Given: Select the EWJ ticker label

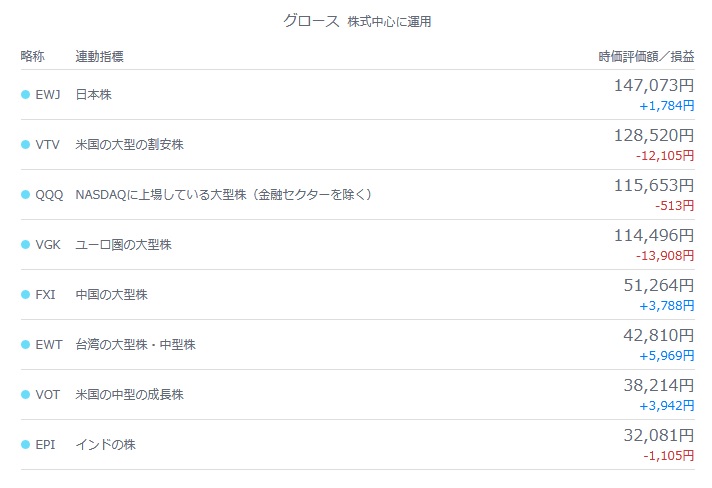Looking at the screenshot, I should click(x=48, y=94).
